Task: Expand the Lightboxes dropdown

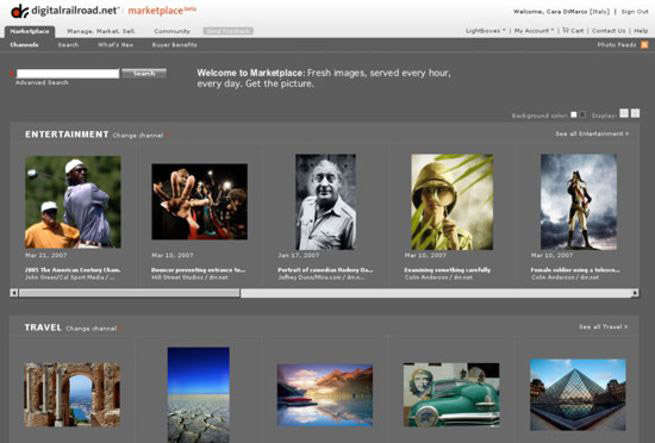Action: pyautogui.click(x=486, y=31)
